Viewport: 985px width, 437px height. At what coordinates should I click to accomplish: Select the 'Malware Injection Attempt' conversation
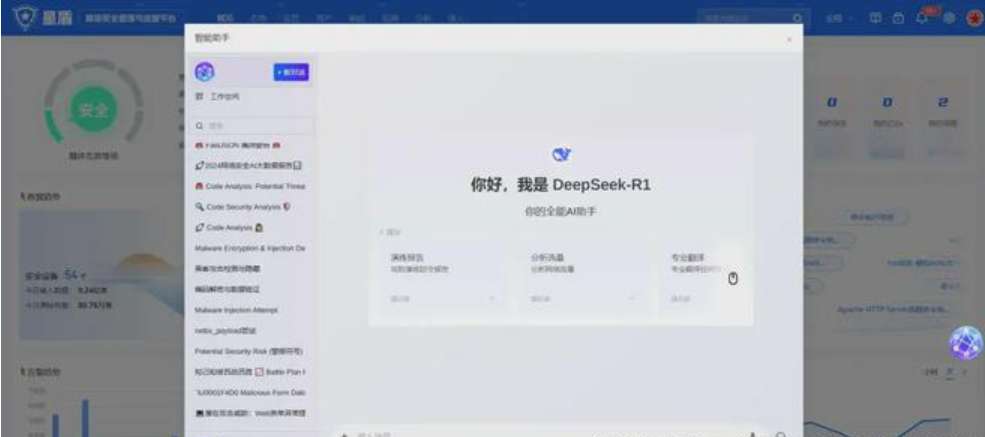(236, 310)
